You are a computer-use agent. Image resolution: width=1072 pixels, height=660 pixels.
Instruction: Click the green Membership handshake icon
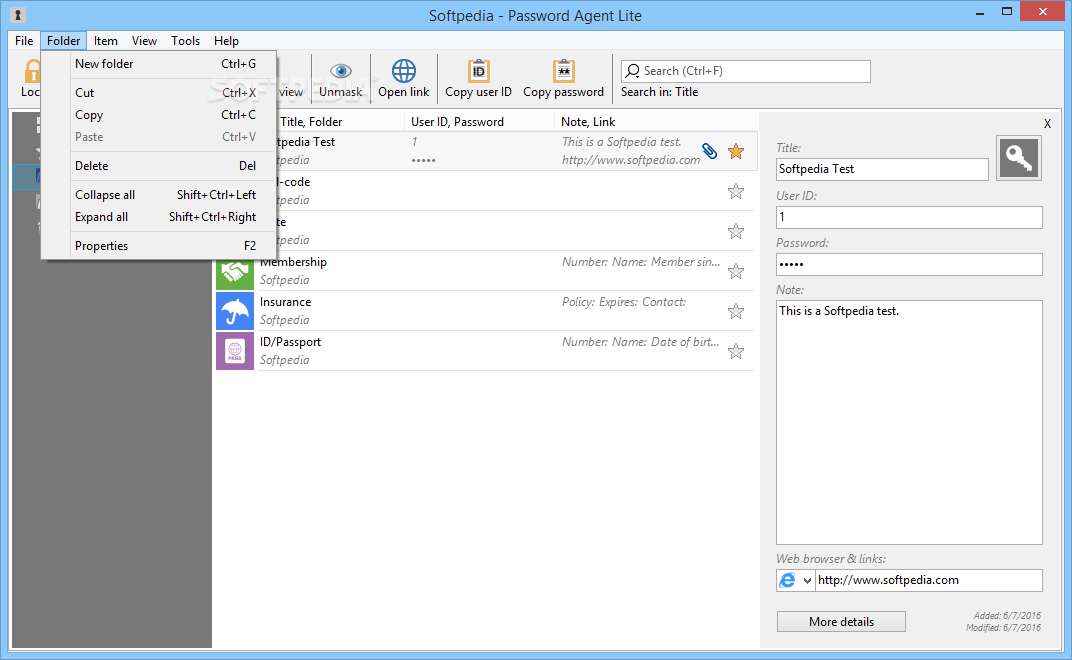[234, 272]
